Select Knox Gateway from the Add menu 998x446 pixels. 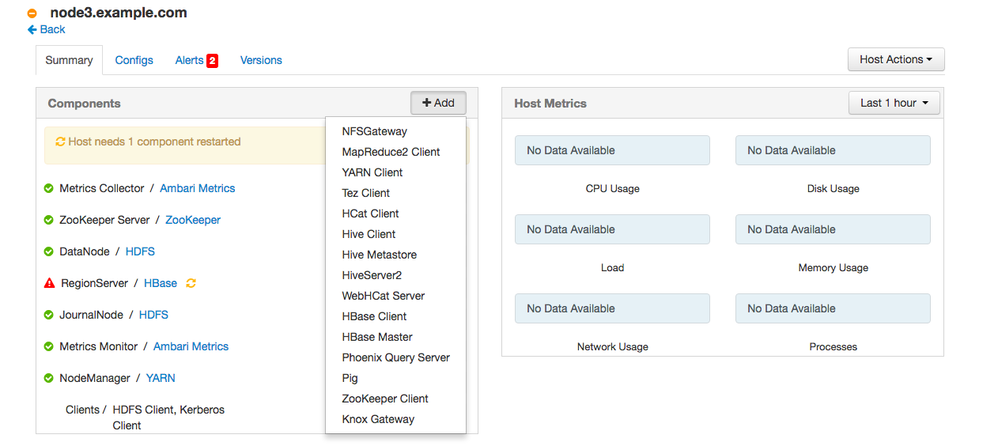pos(378,419)
